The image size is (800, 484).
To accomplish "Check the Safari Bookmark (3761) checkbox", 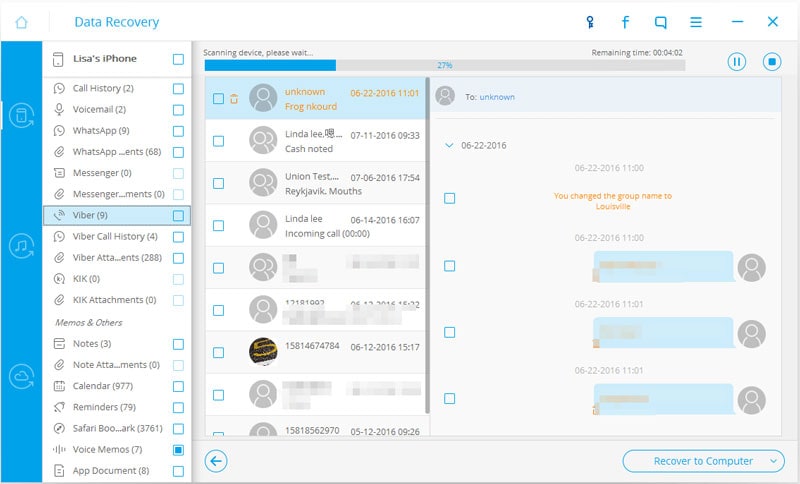I will 178,428.
